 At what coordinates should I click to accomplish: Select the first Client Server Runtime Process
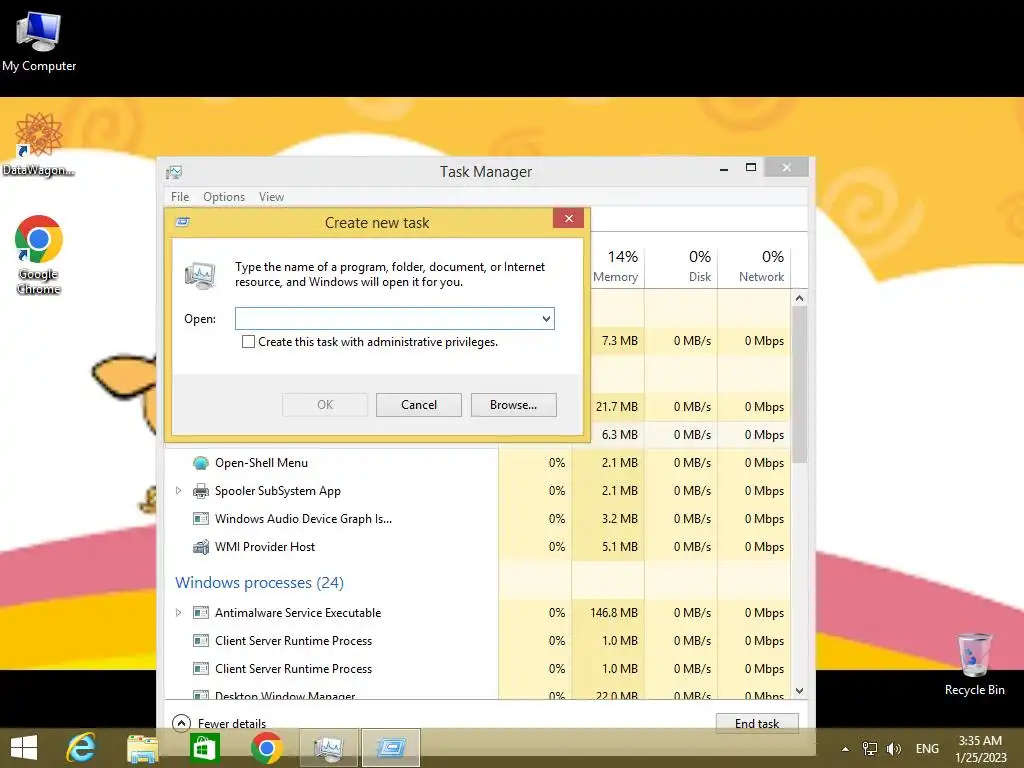(478, 641)
